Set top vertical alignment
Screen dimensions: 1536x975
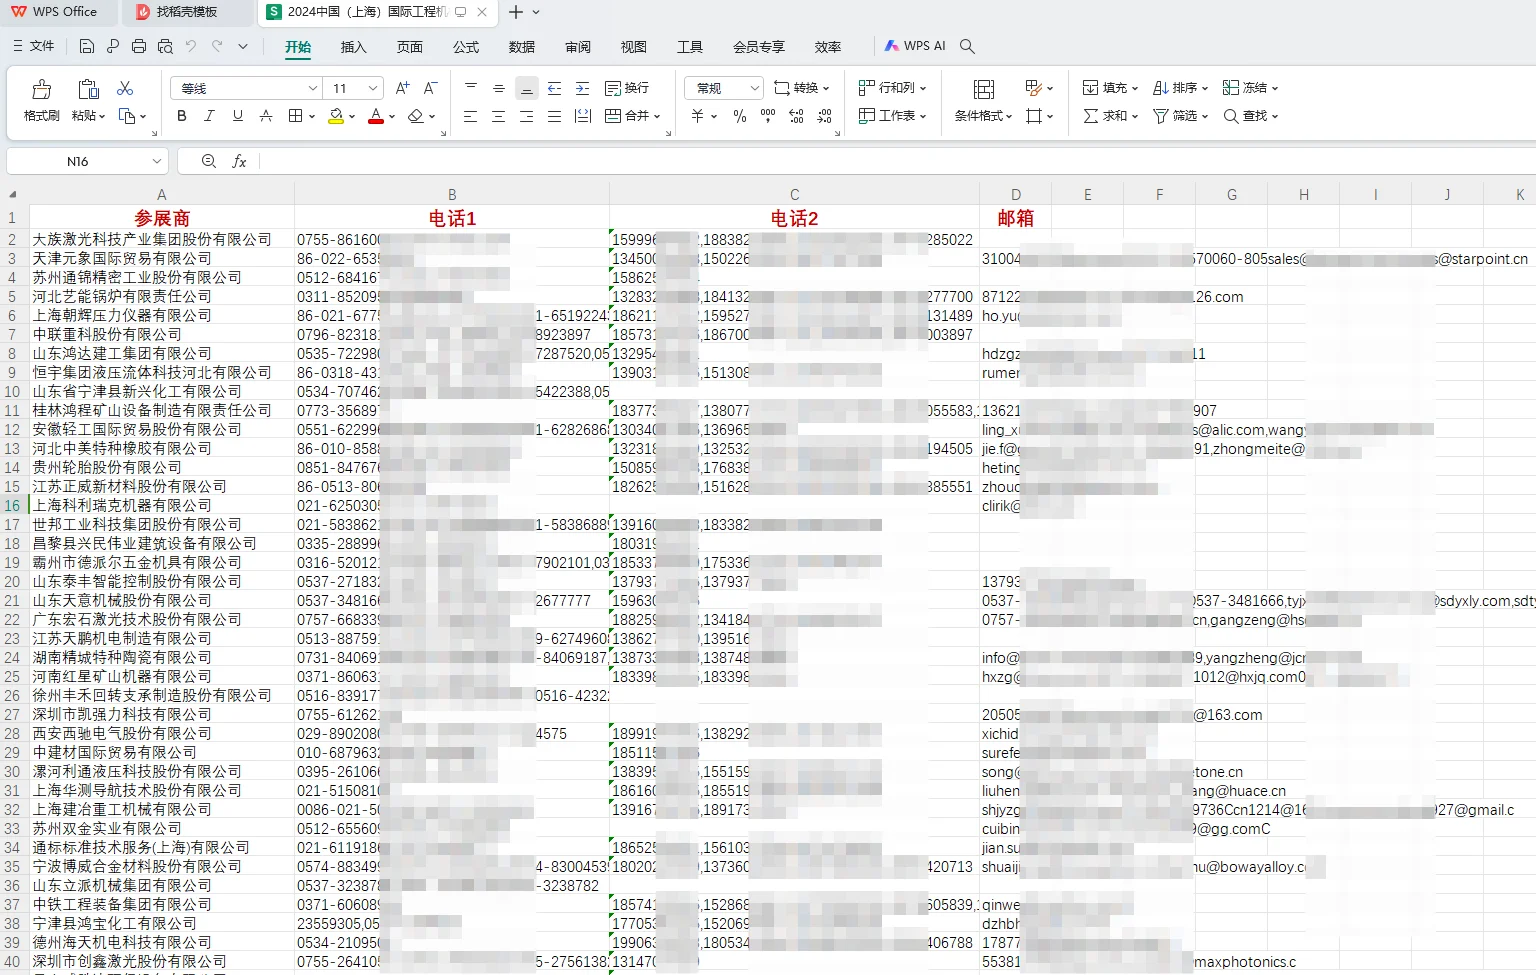(471, 88)
